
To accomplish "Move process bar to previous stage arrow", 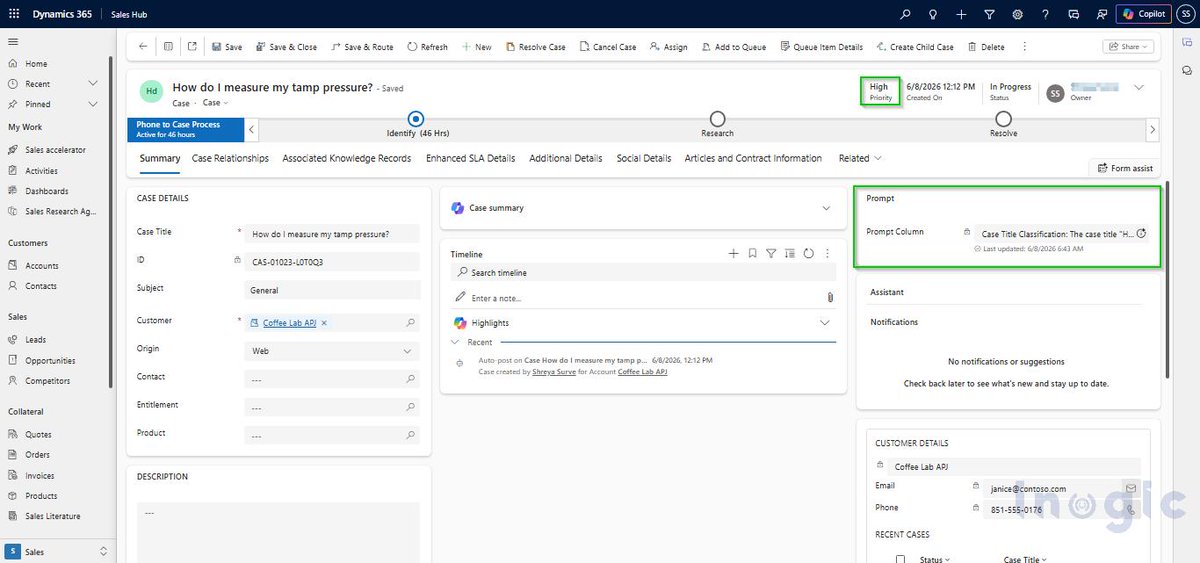I will point(252,129).
